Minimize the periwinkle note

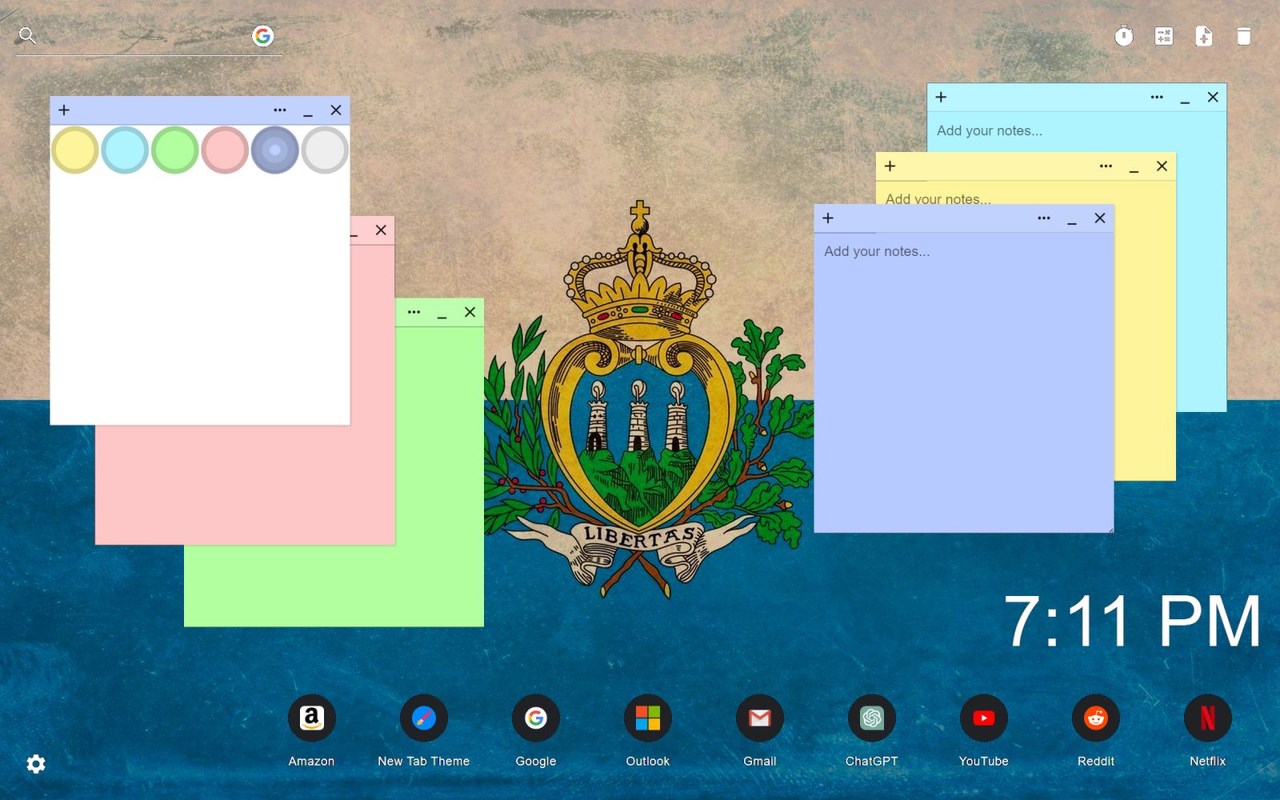click(1072, 219)
